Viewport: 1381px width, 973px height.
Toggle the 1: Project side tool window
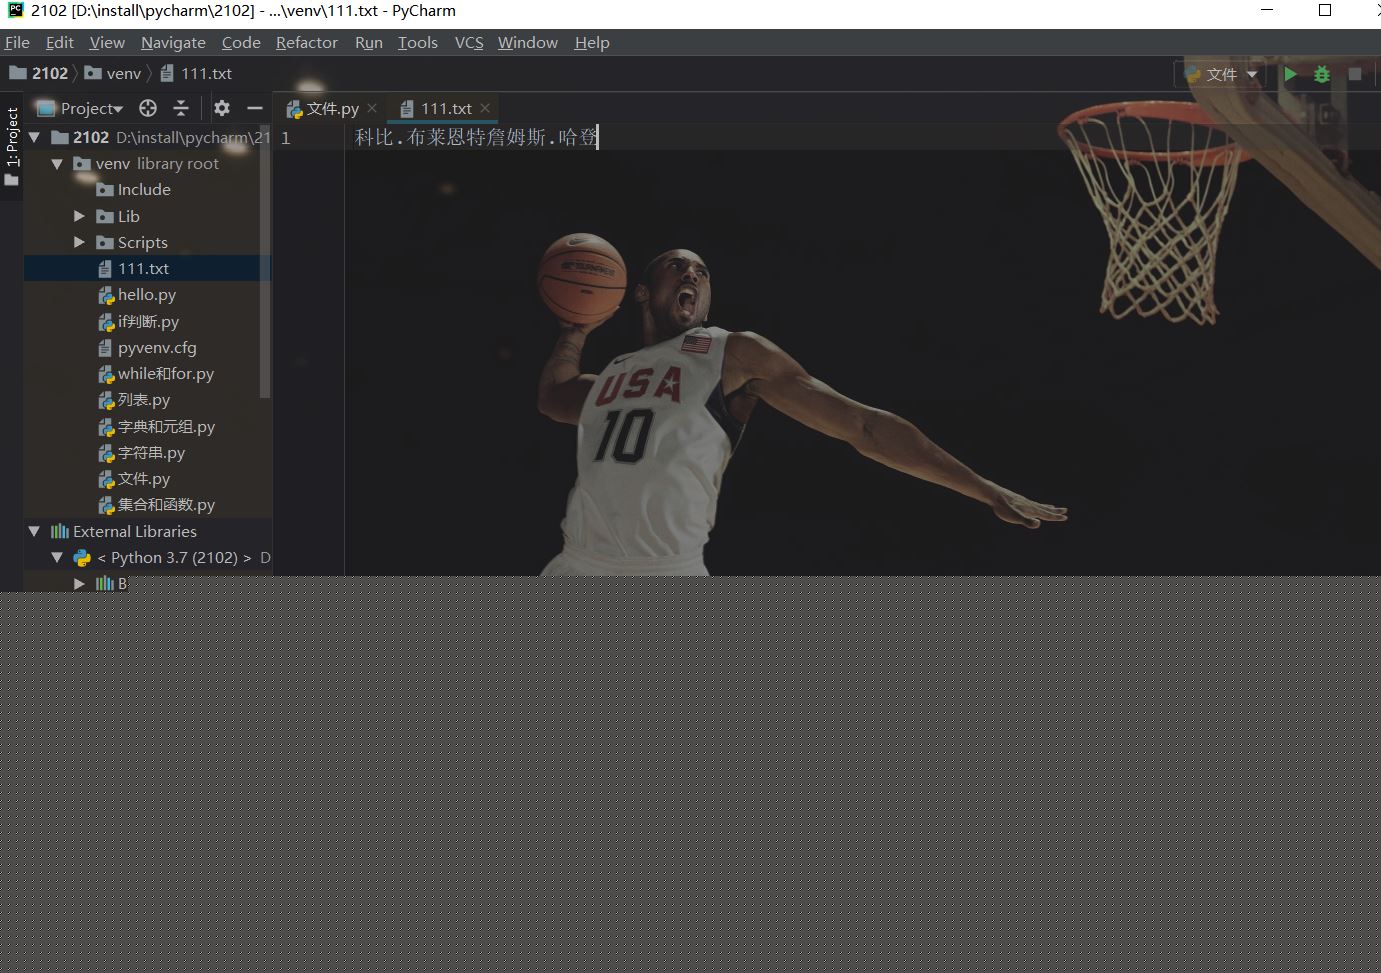click(x=12, y=147)
